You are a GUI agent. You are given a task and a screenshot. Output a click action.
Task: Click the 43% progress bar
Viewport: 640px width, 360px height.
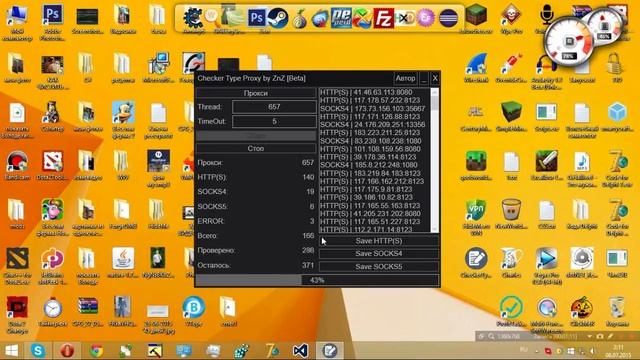click(x=318, y=280)
